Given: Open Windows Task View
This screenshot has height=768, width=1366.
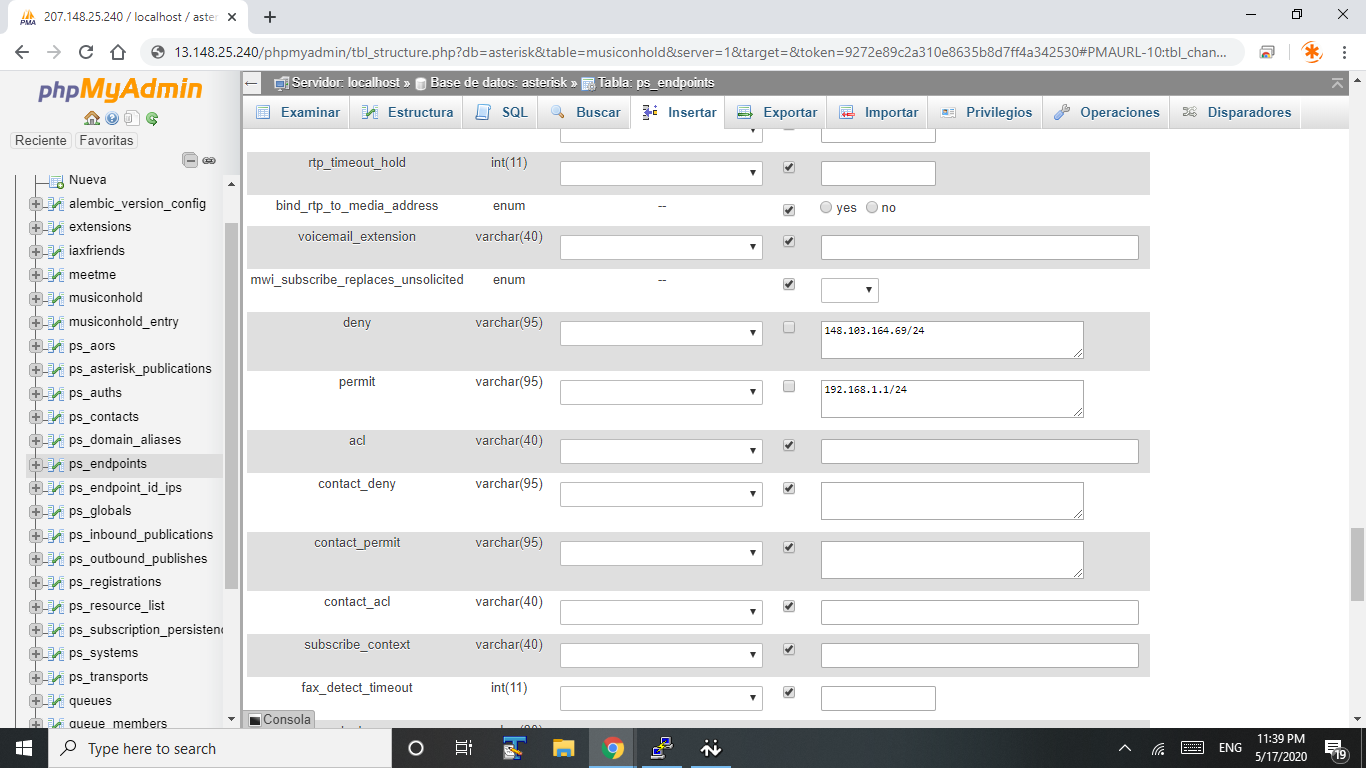Looking at the screenshot, I should click(x=464, y=748).
